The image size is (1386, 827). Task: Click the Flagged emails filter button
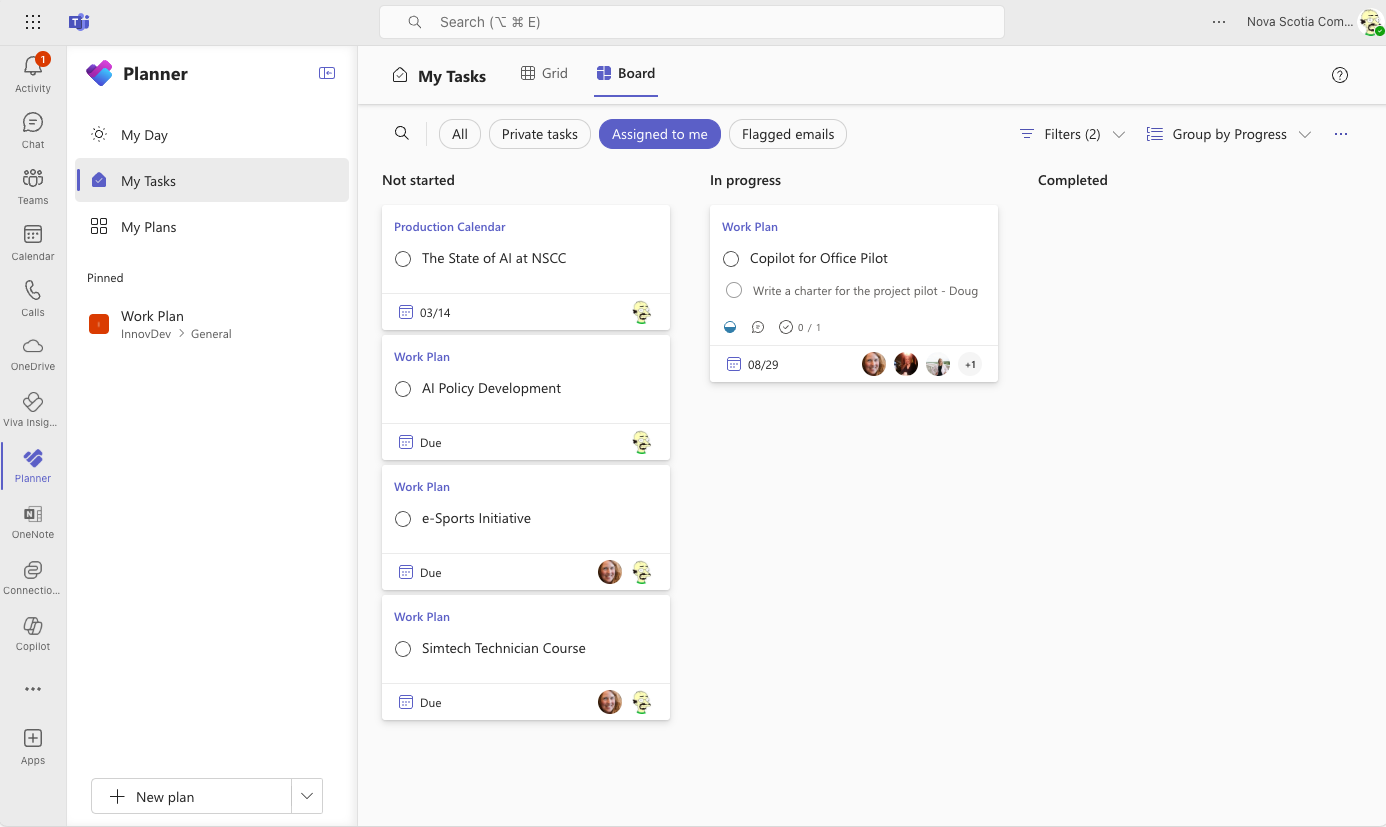pos(787,134)
